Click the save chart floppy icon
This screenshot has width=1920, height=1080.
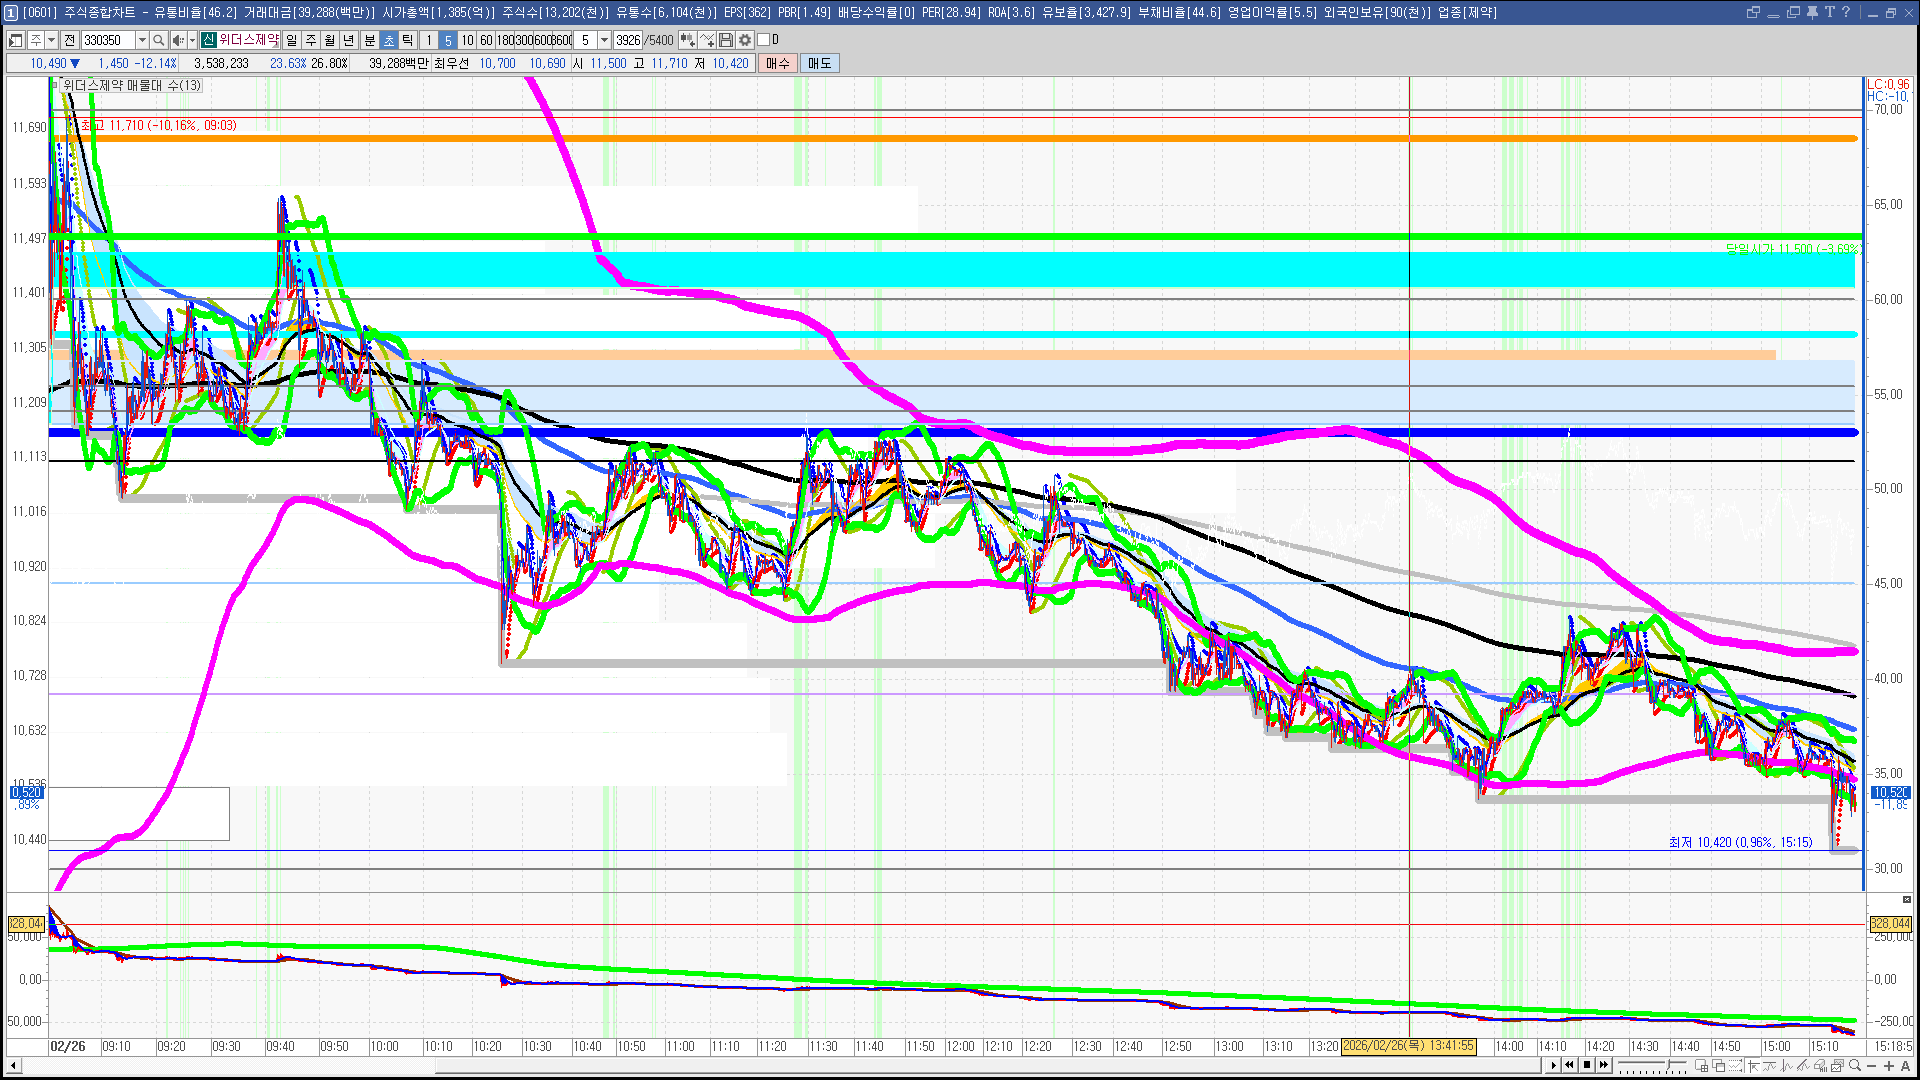(x=727, y=40)
